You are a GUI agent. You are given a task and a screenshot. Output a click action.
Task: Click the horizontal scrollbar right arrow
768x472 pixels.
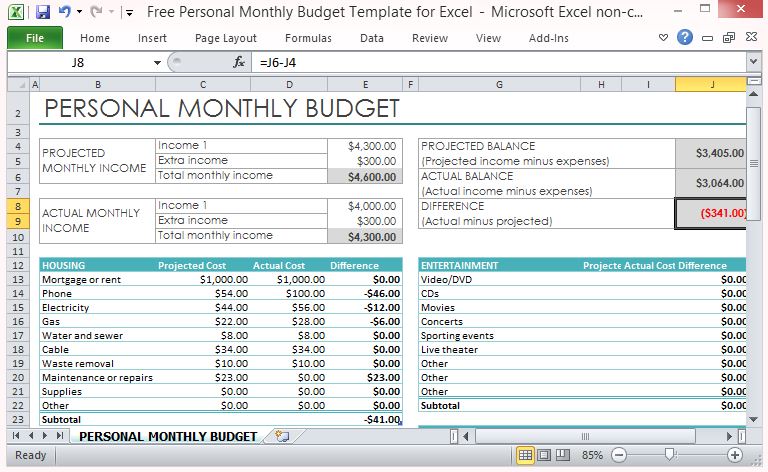(x=729, y=436)
